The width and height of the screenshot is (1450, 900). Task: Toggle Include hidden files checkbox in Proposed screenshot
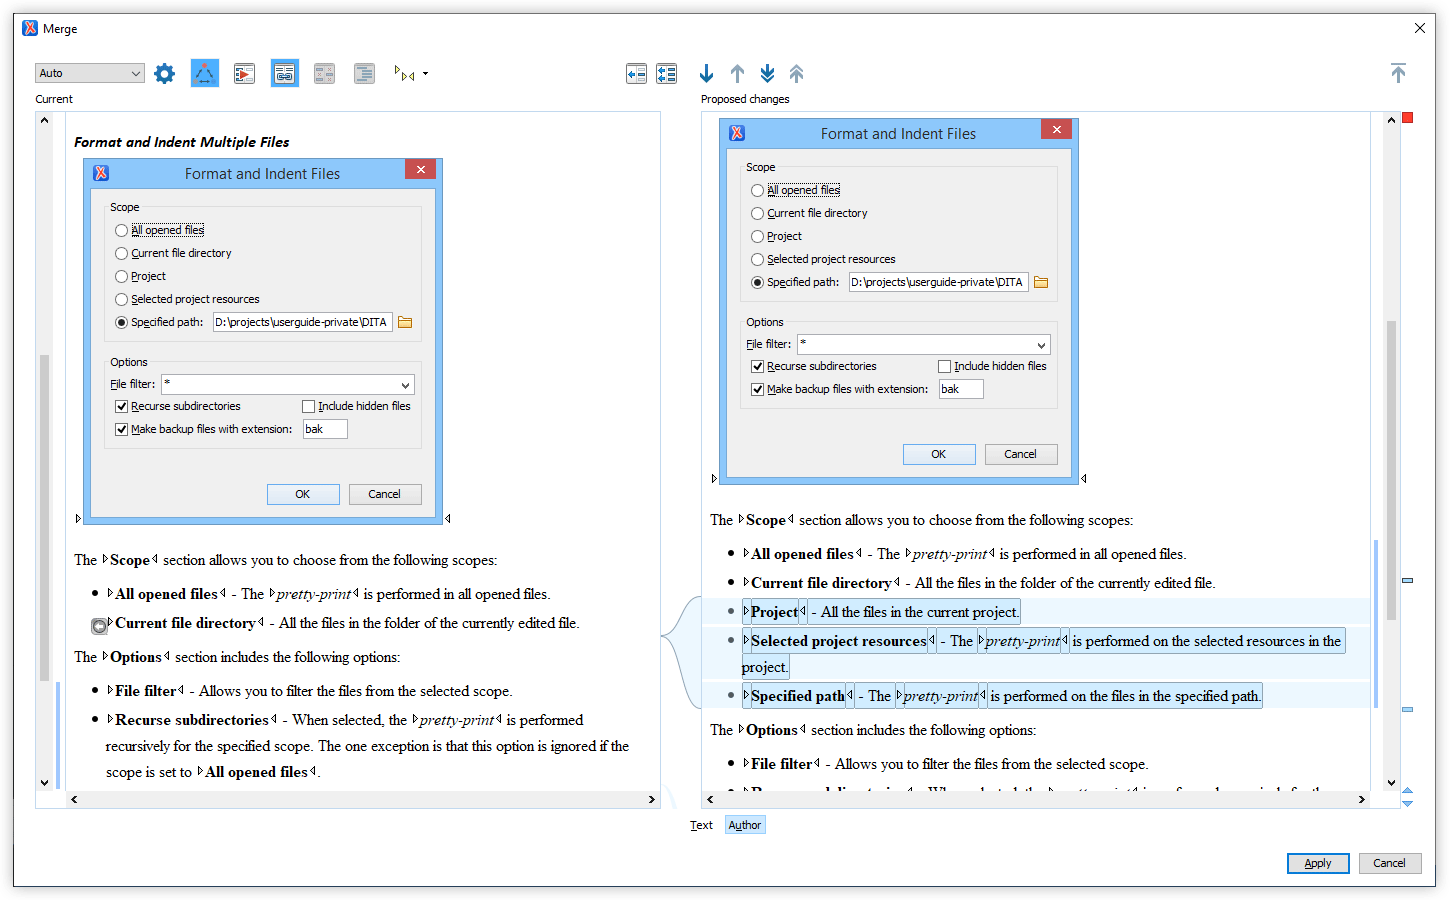point(944,366)
